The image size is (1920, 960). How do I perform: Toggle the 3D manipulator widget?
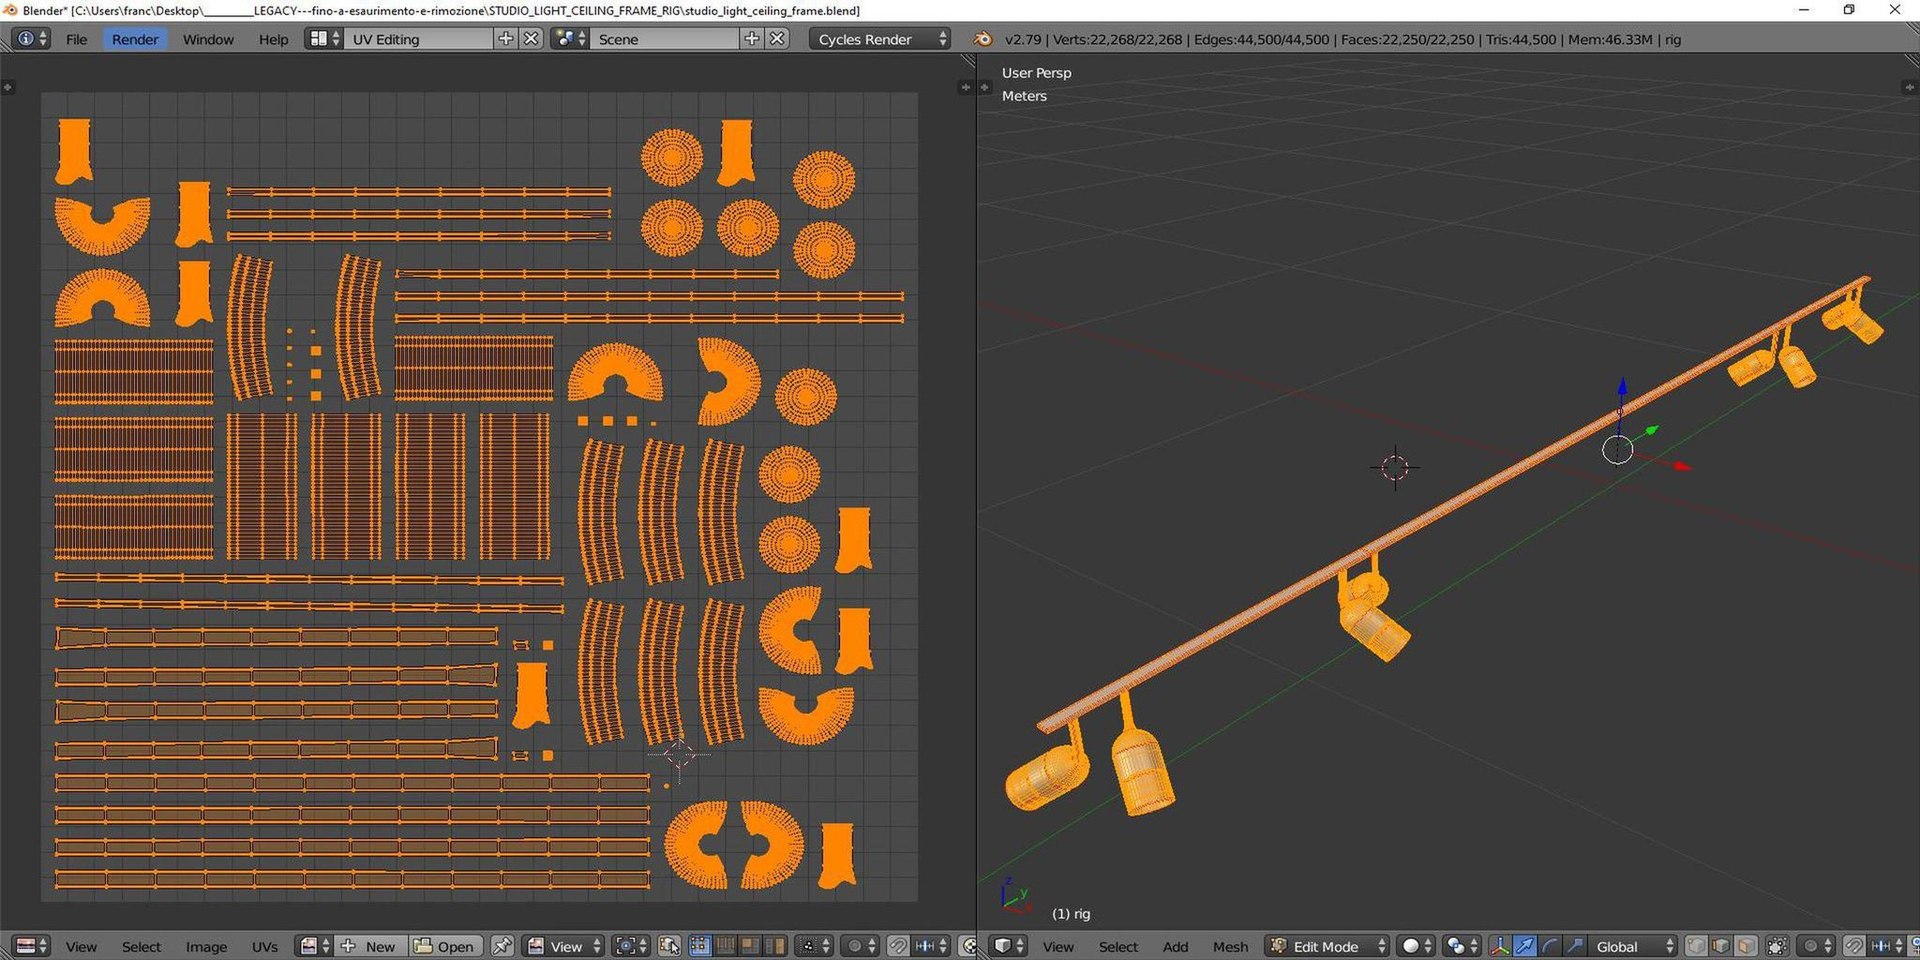click(x=1500, y=946)
